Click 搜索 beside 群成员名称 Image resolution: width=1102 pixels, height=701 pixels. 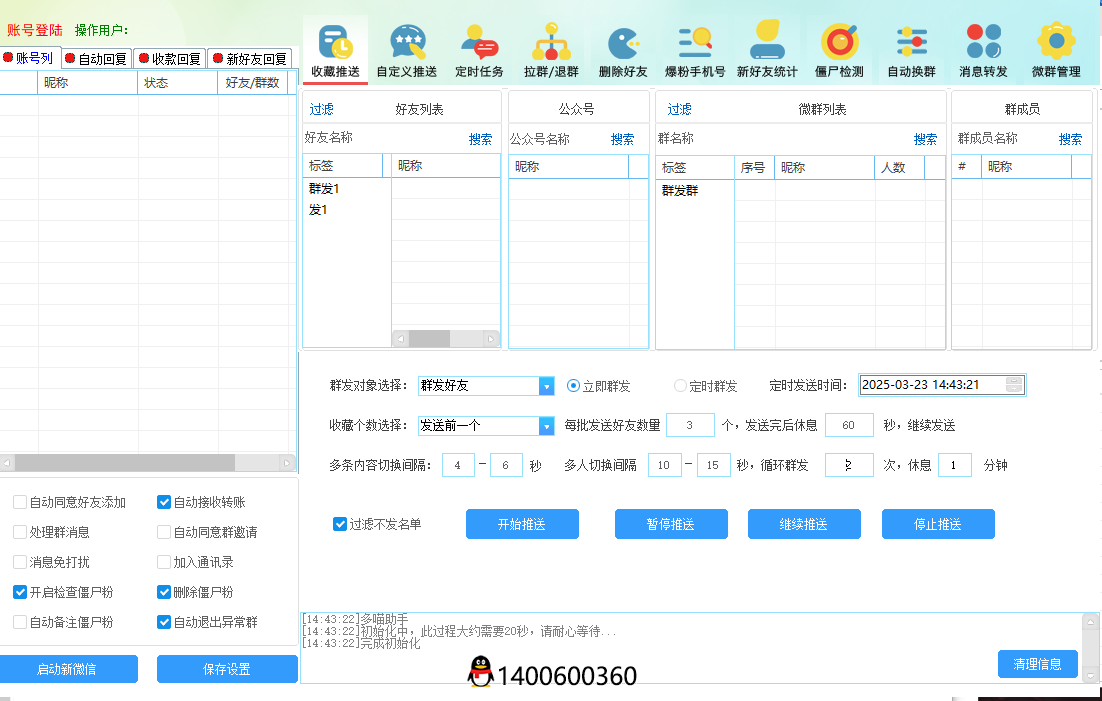tap(1070, 139)
